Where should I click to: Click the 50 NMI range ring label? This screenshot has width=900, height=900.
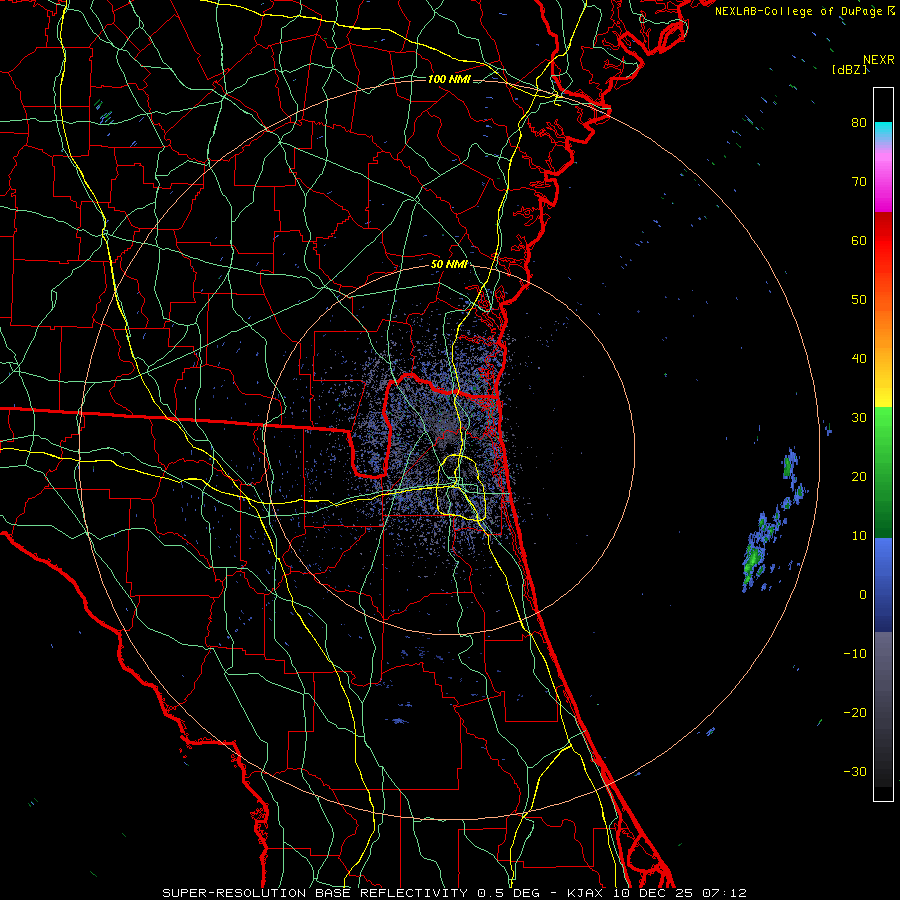(449, 264)
